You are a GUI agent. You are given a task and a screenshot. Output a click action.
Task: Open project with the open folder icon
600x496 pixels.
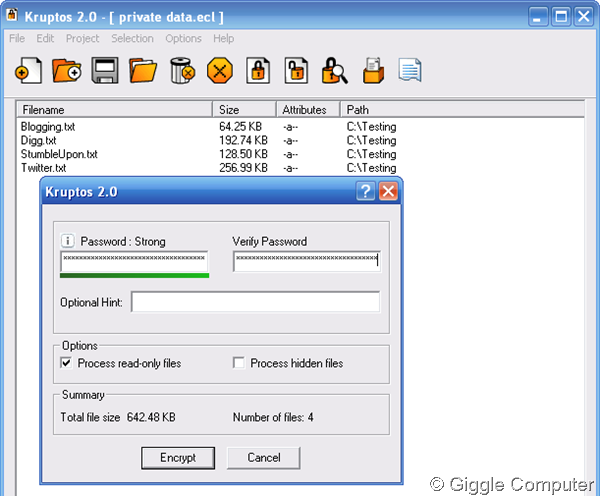(x=143, y=70)
